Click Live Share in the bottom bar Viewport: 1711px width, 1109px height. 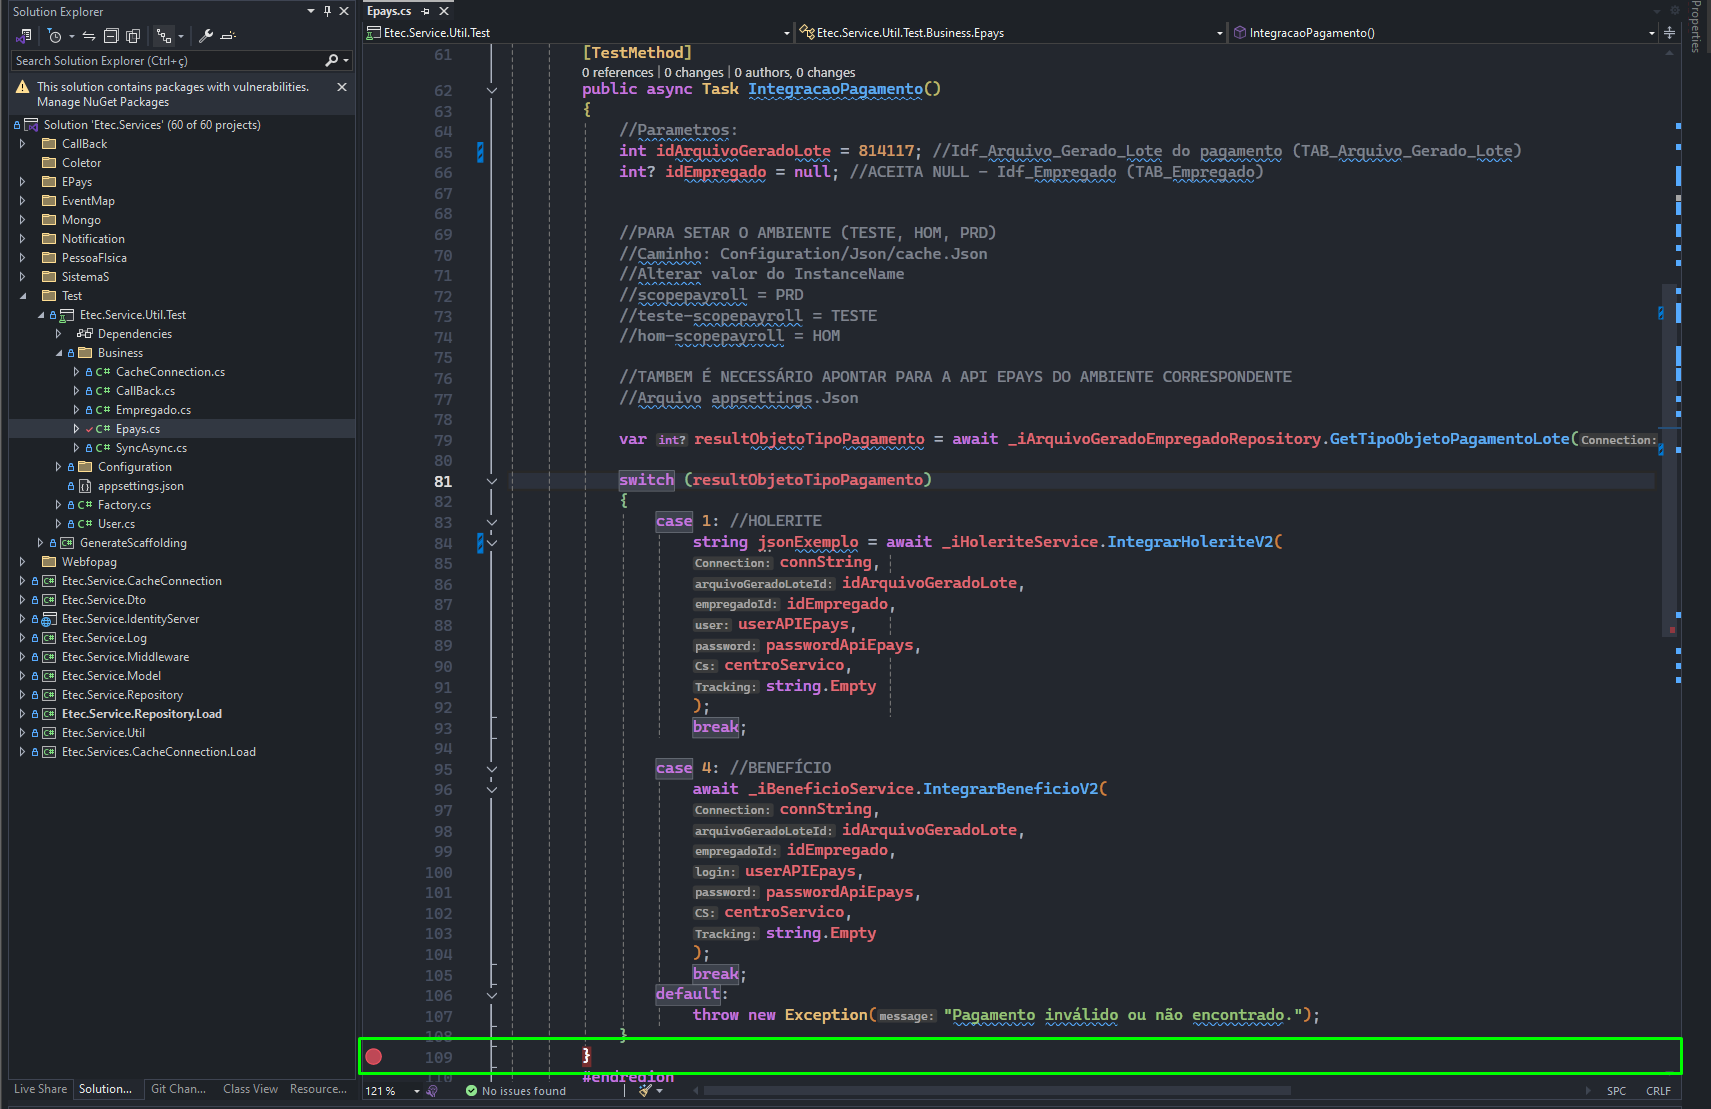coord(41,1089)
